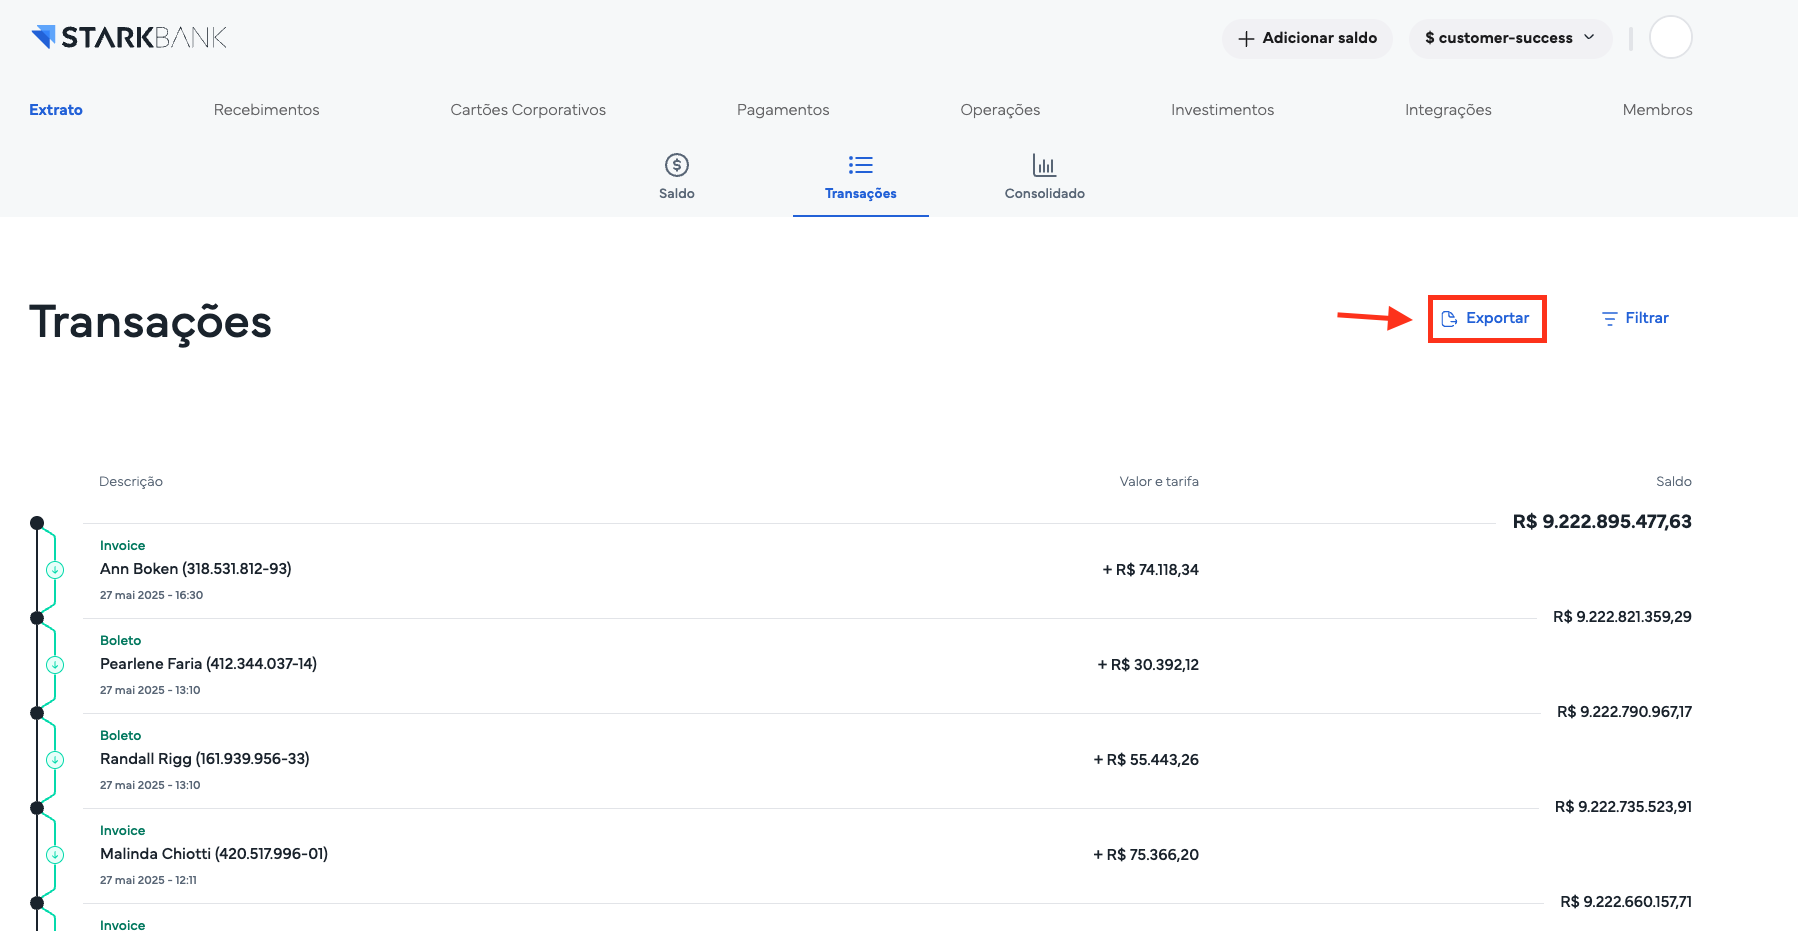Click the arrow icon beside Malinda Chiotti
This screenshot has width=1798, height=931.
(x=55, y=855)
